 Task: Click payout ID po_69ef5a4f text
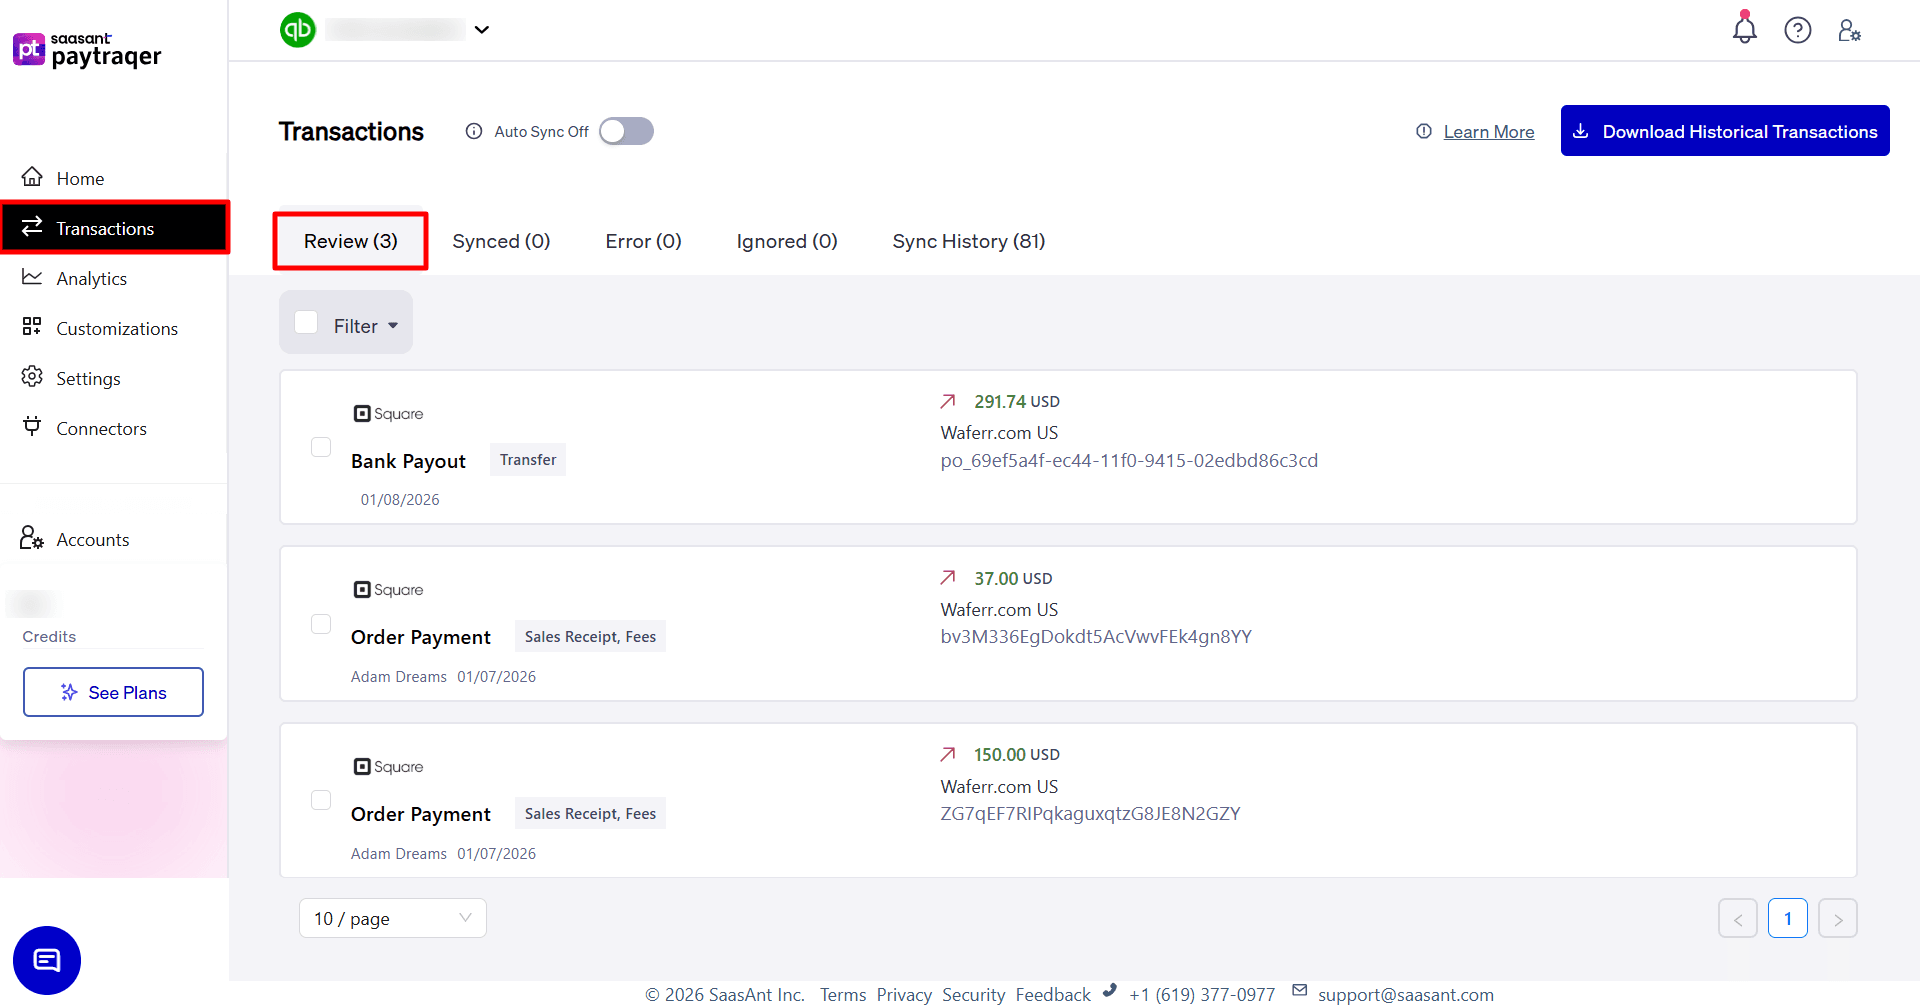[x=1129, y=461]
